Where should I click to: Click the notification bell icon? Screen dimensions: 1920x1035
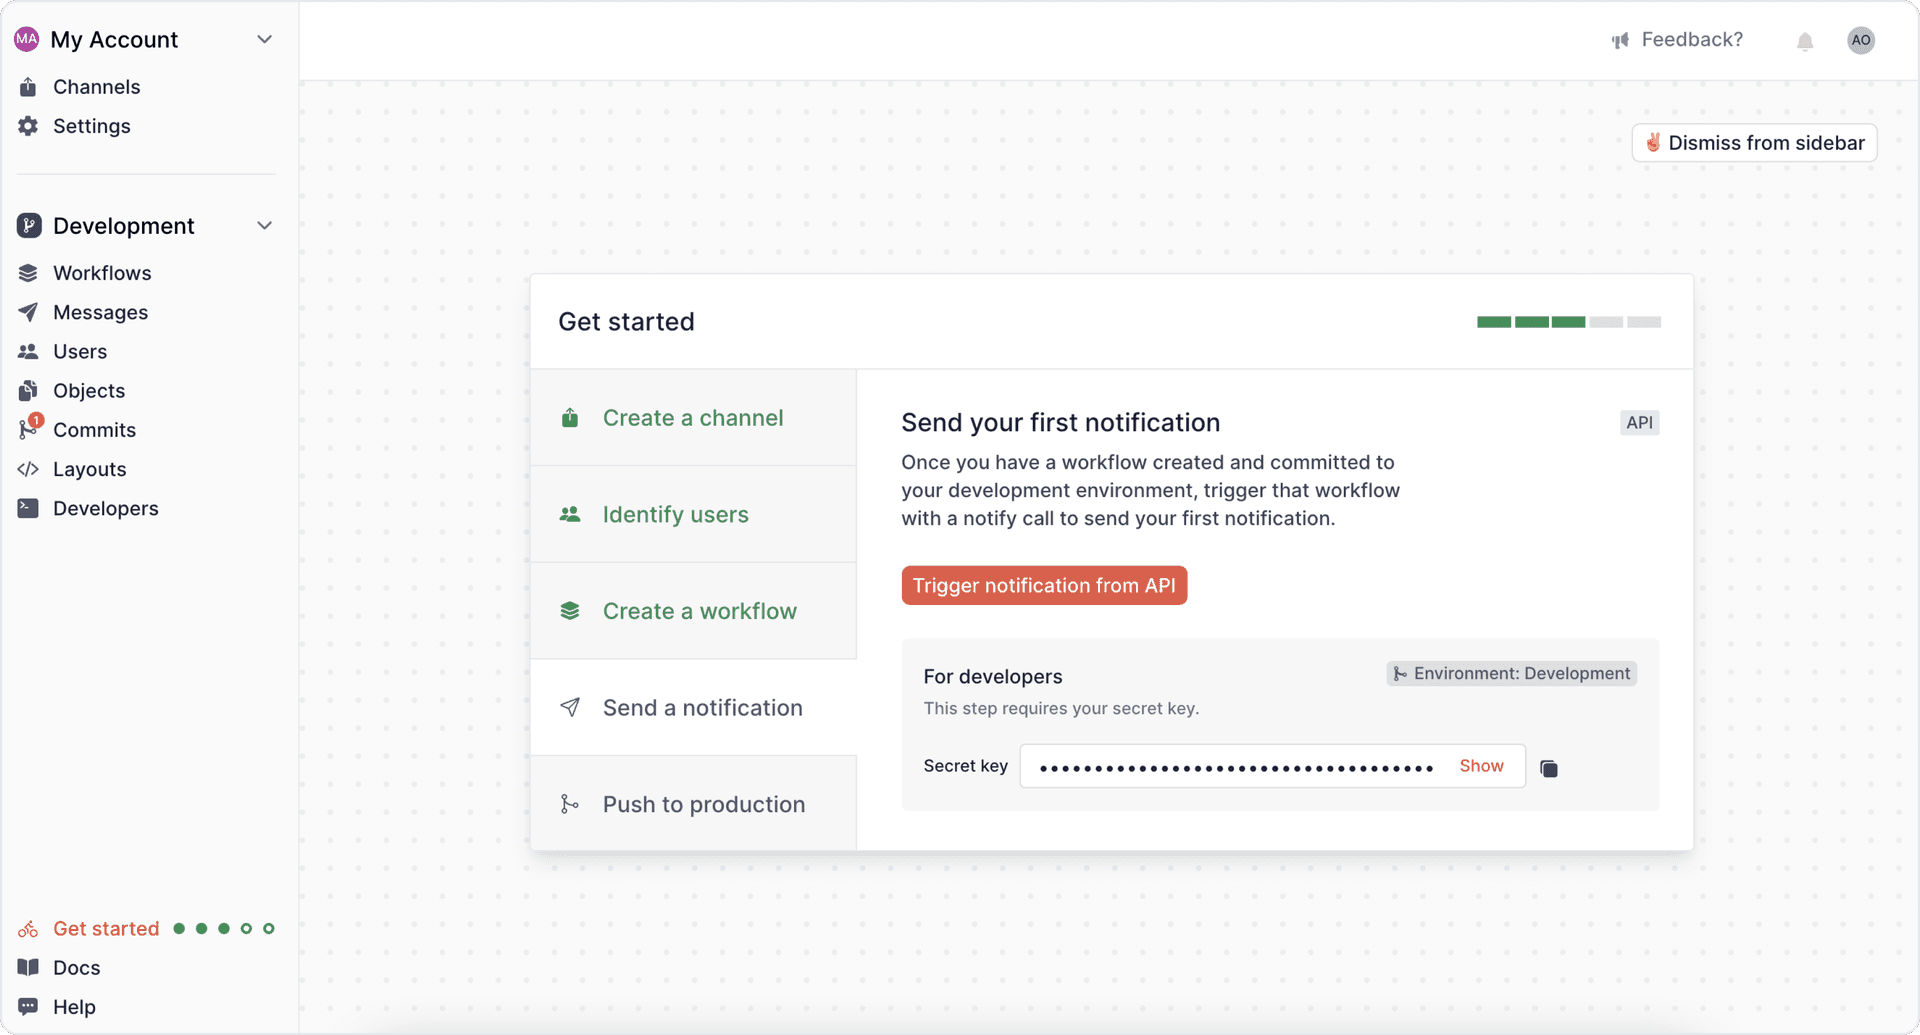pos(1804,41)
